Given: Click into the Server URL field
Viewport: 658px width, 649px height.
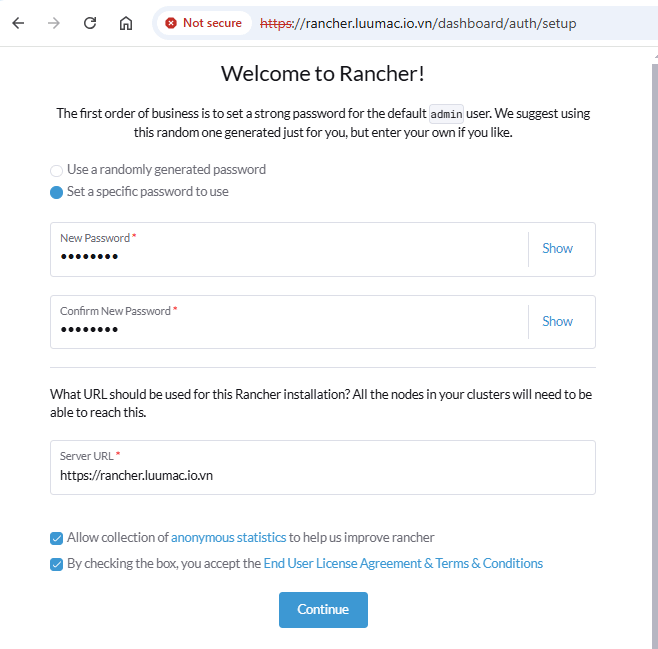Looking at the screenshot, I should (323, 467).
